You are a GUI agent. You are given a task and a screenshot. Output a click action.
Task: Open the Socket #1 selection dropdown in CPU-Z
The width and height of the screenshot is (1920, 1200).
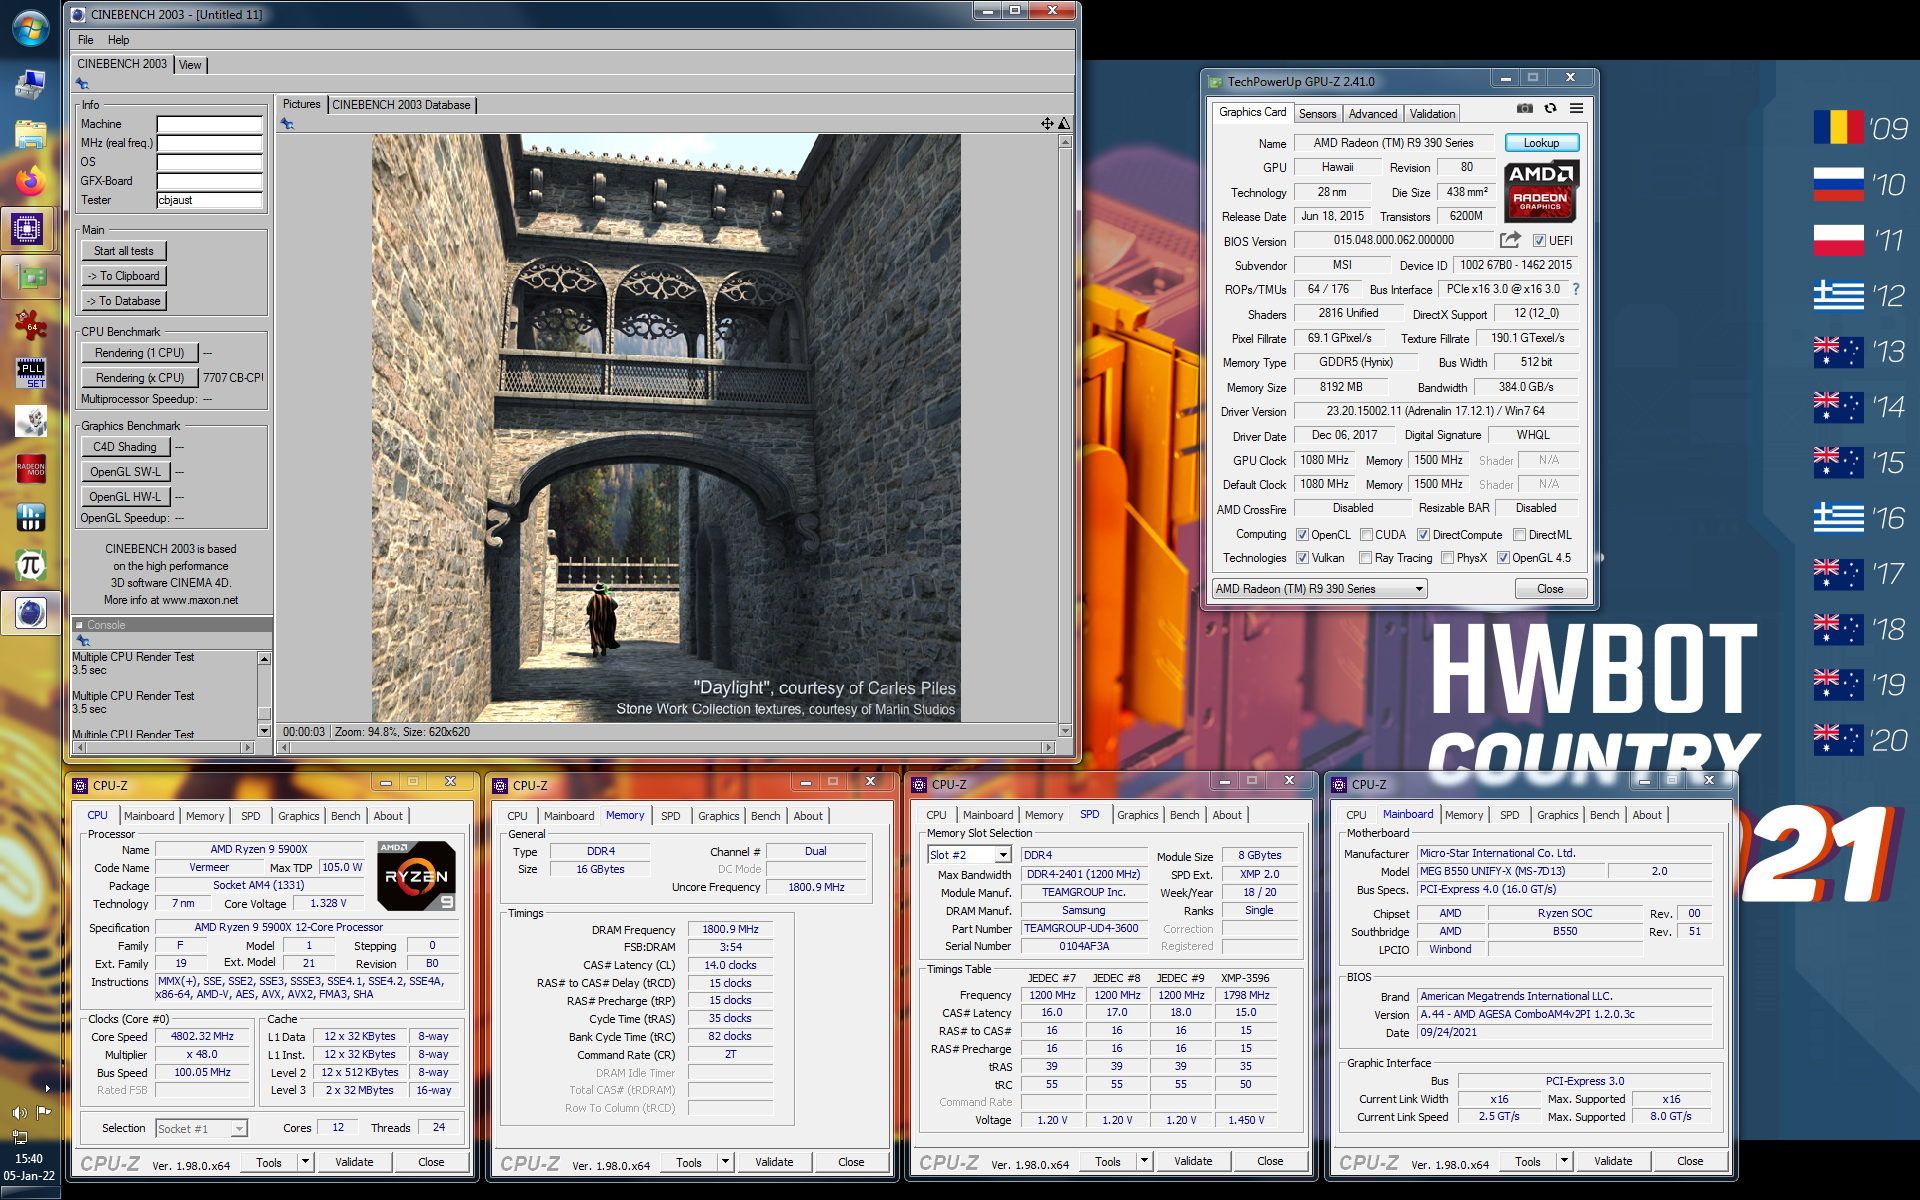click(x=201, y=1128)
